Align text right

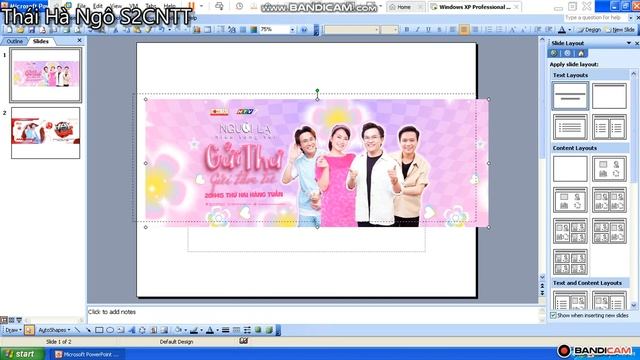[x=475, y=30]
